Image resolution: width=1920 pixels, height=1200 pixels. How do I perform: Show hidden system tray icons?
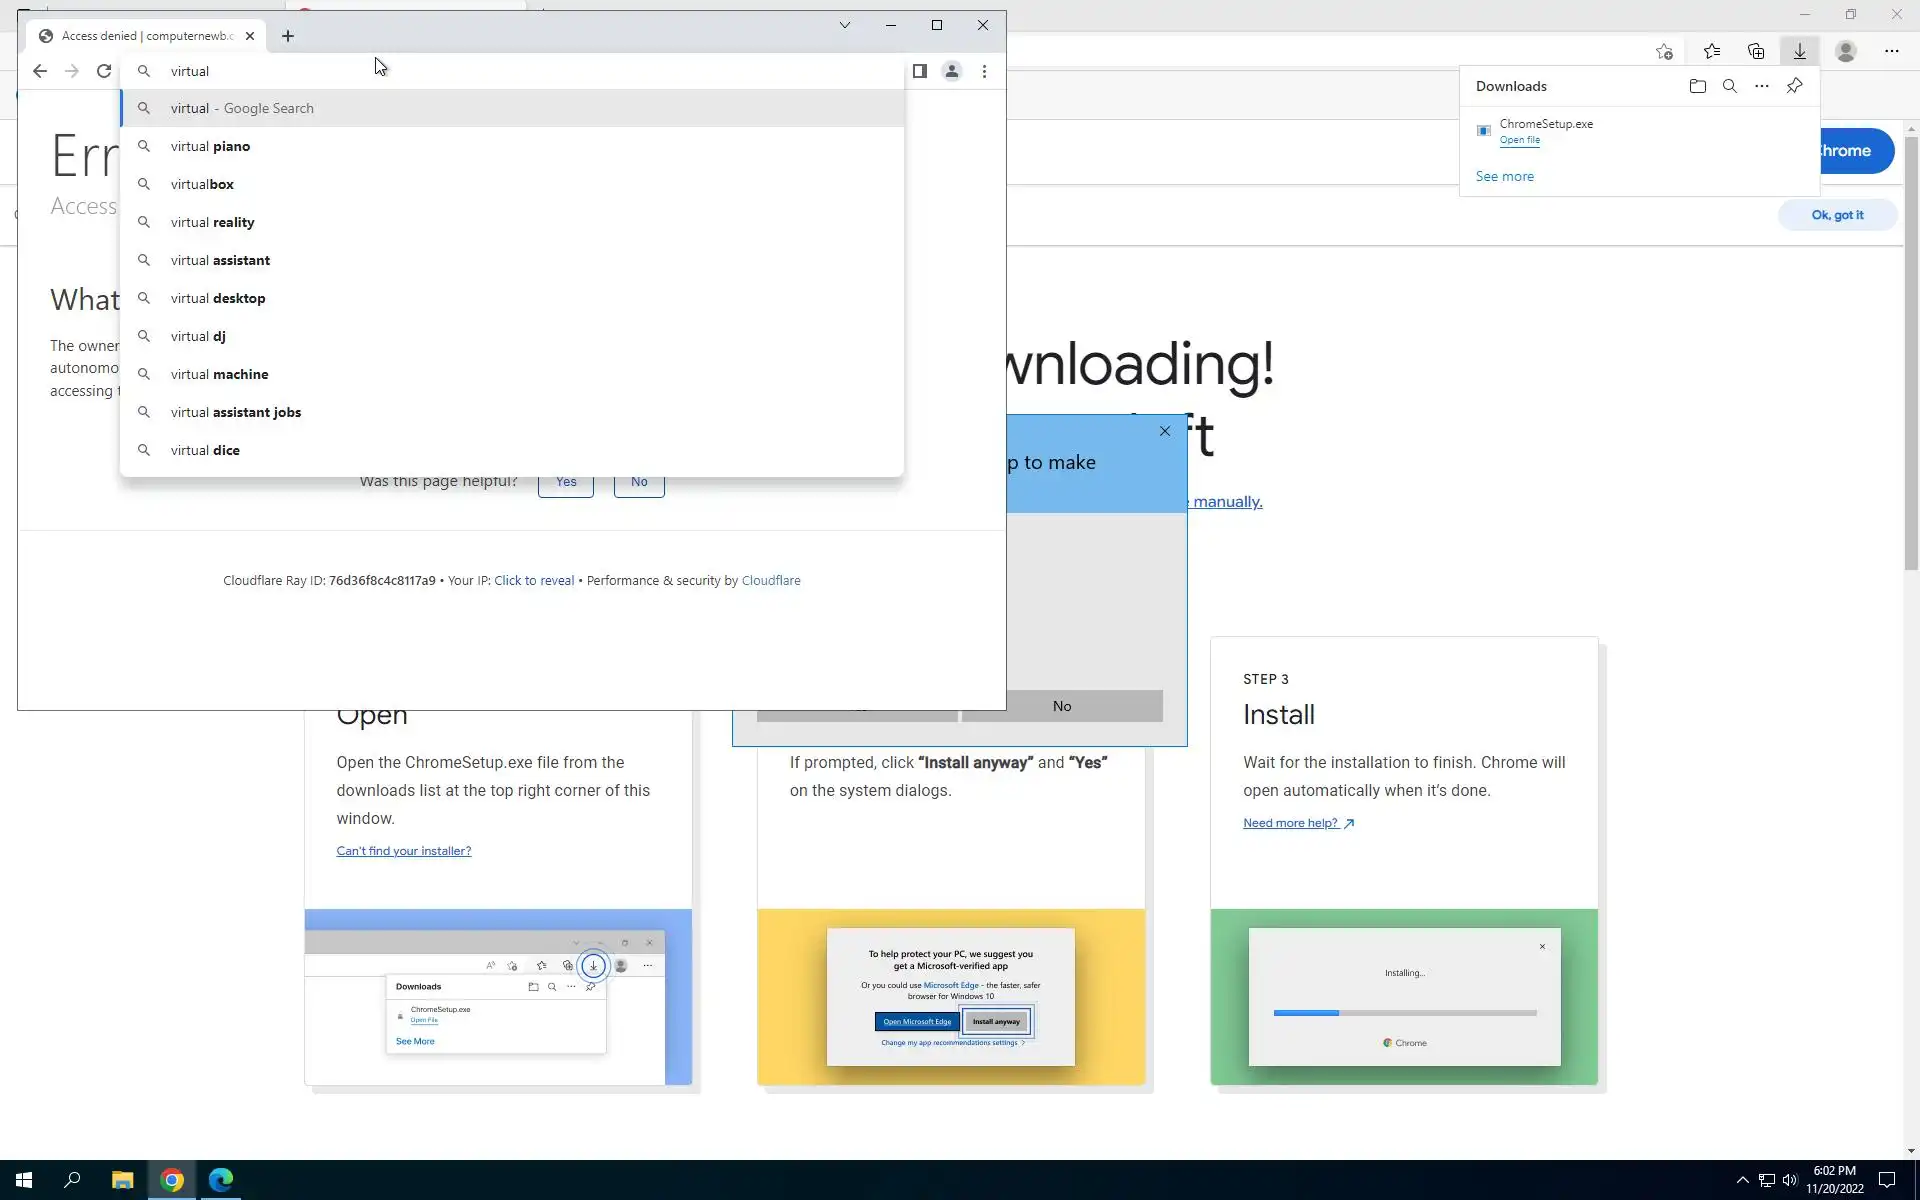point(1742,1180)
